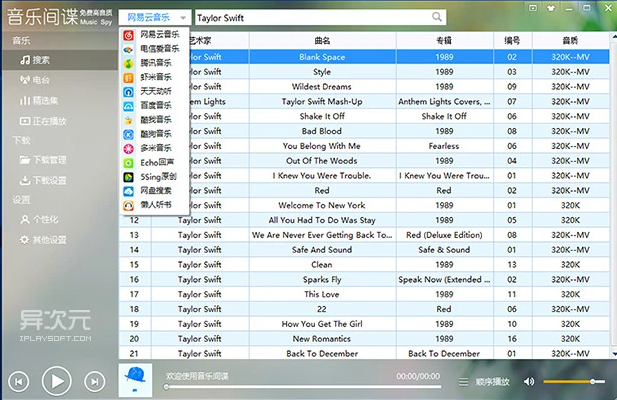Screen dimensions: 617x400
Task: Select 酷狗音乐 from the source list
Action: tap(154, 135)
